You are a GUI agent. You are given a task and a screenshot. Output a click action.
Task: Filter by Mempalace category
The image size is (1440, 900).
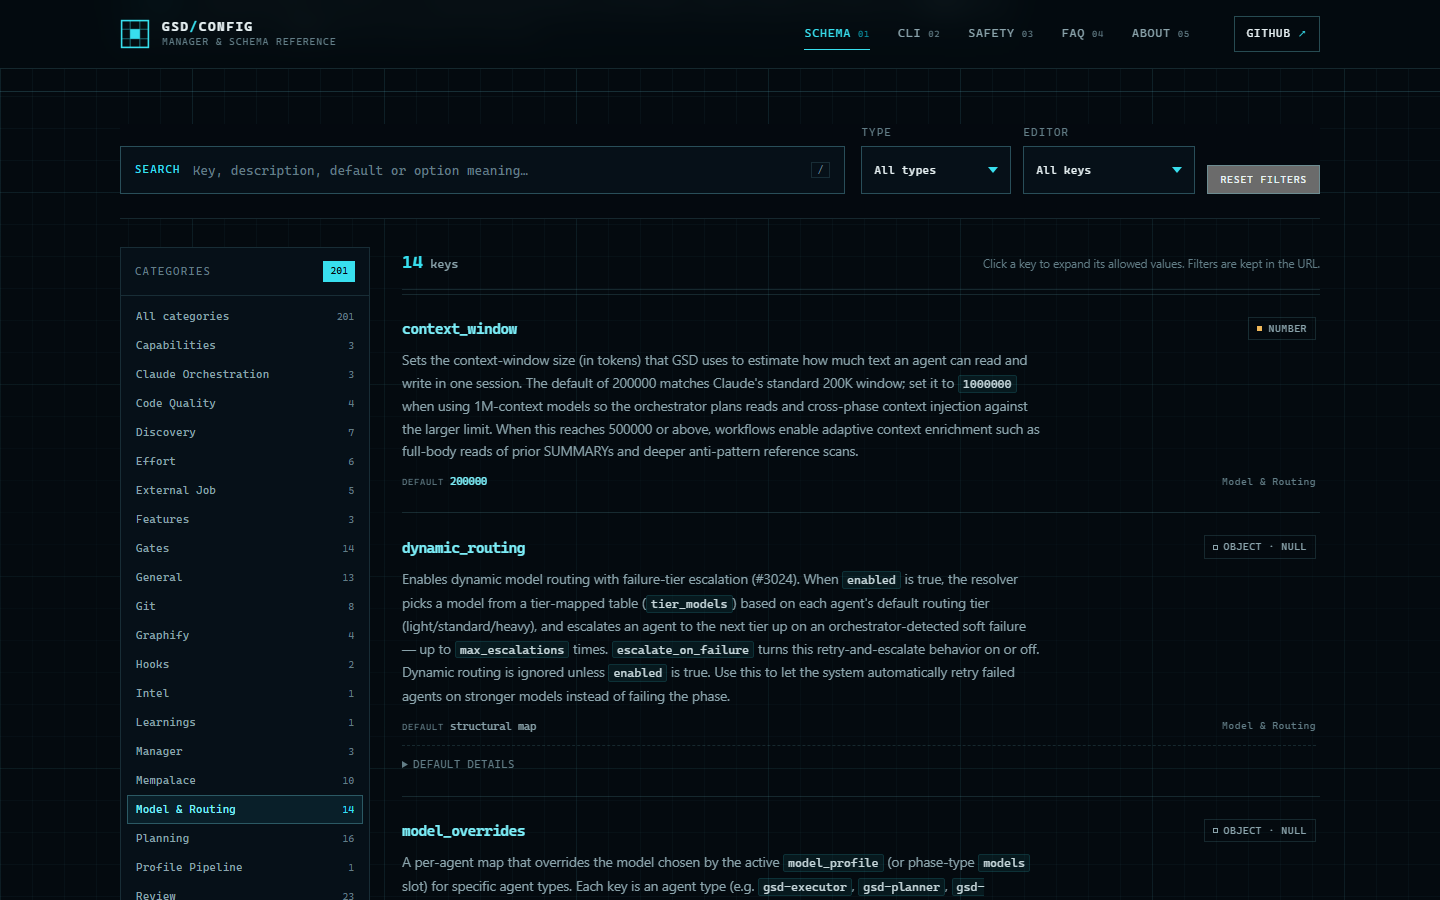point(245,780)
